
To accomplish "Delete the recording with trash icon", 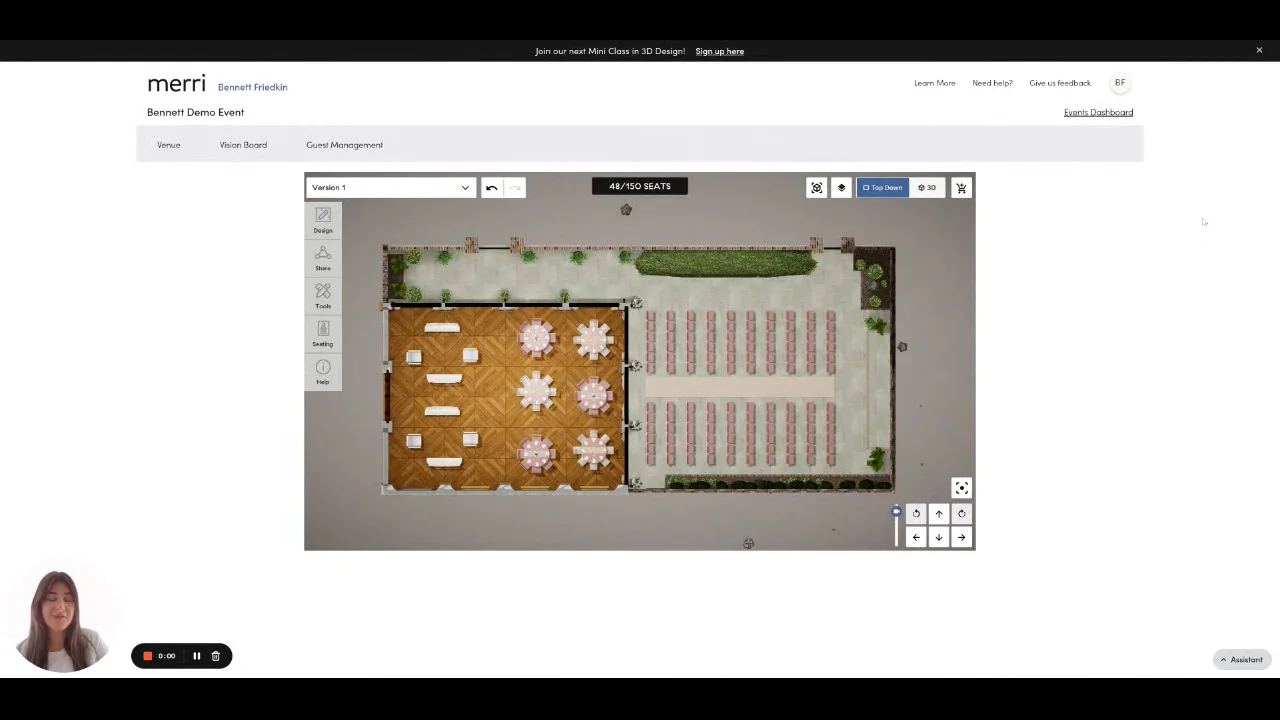I will click(x=215, y=656).
